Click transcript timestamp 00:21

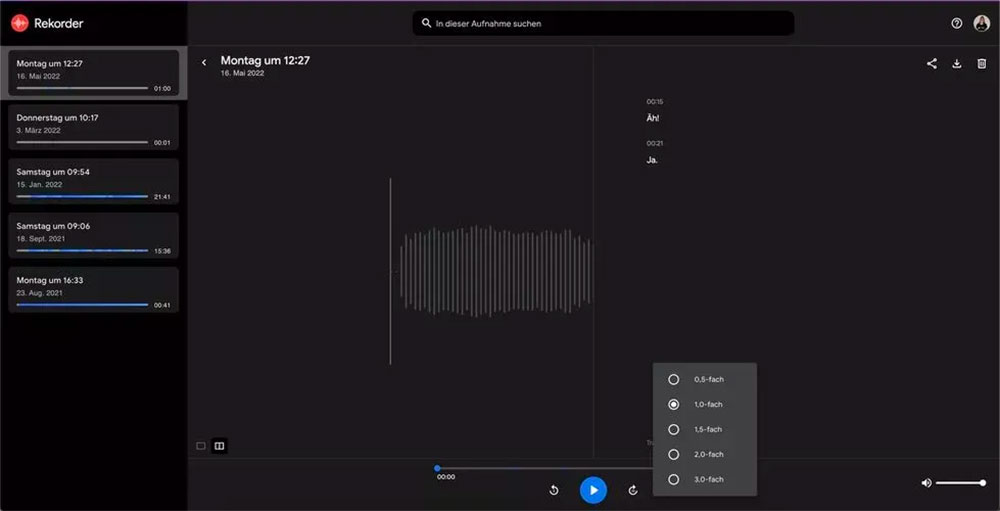(x=654, y=144)
